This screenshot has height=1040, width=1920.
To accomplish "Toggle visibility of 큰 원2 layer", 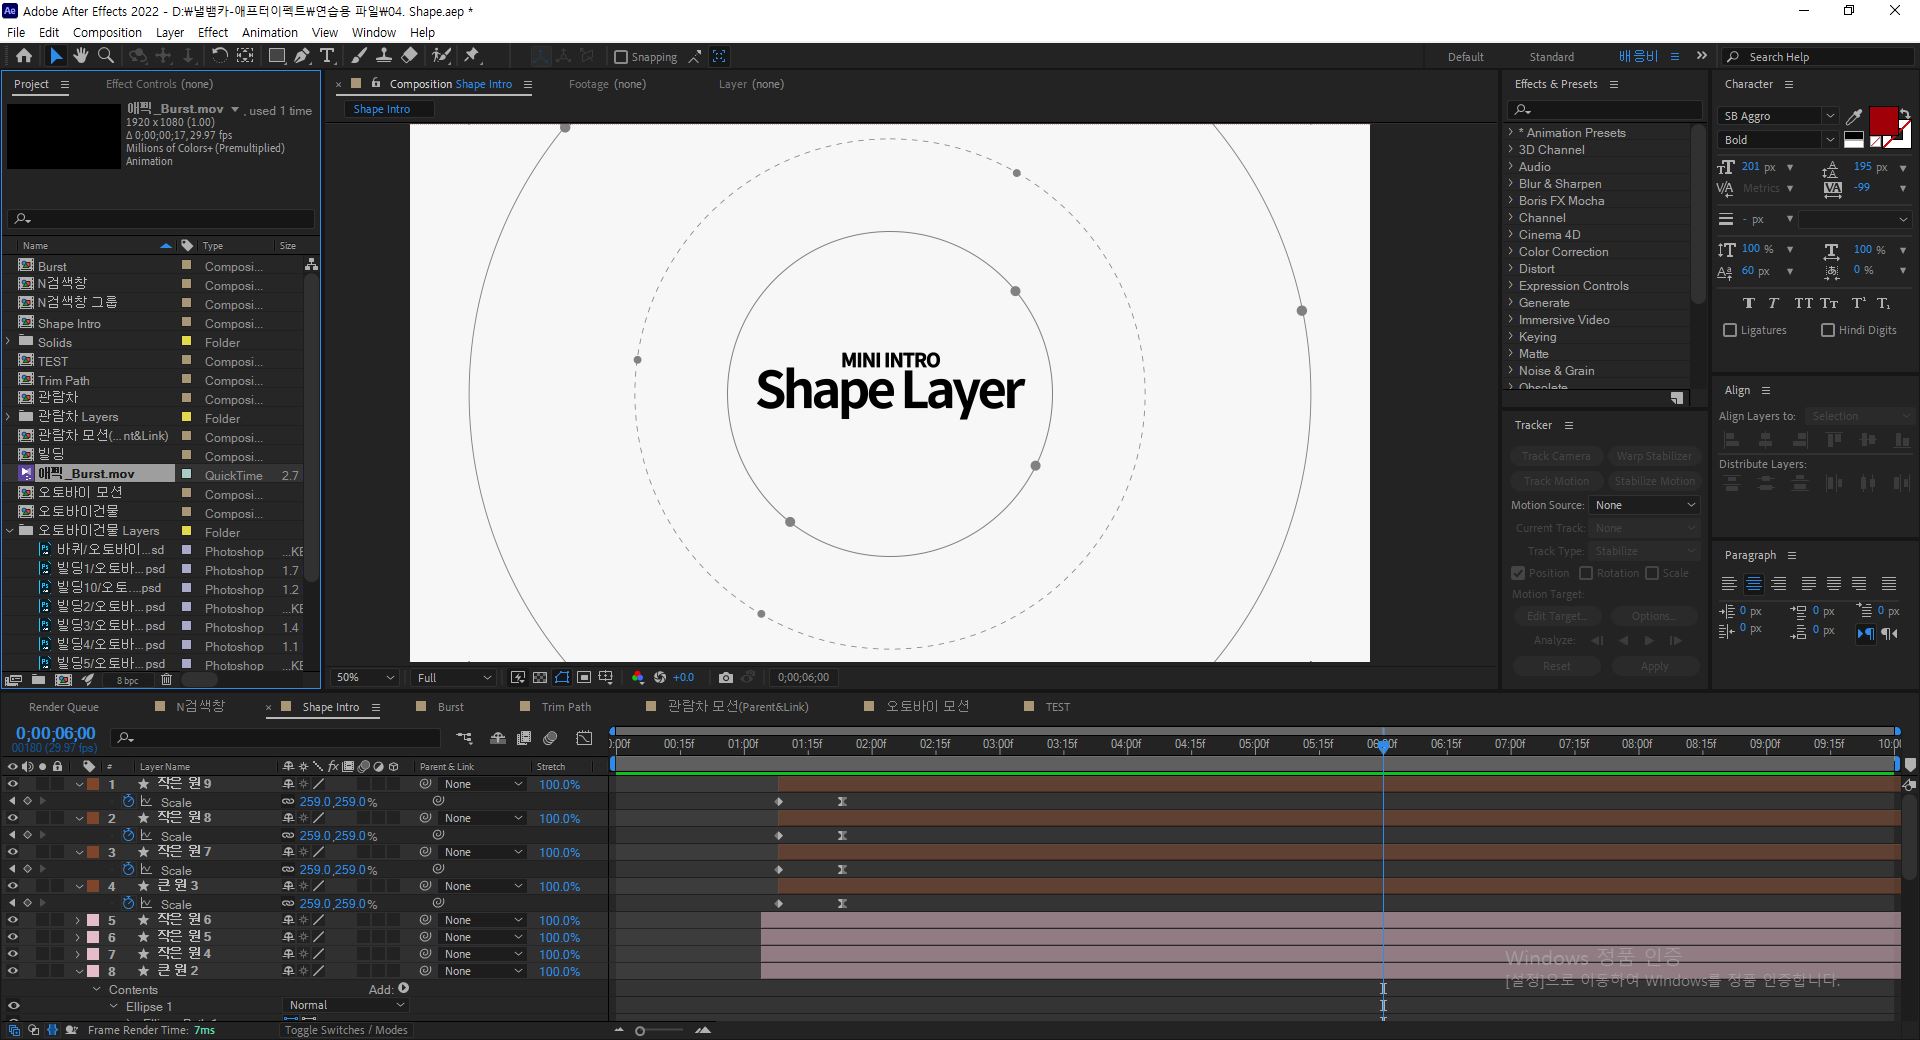I will (13, 971).
